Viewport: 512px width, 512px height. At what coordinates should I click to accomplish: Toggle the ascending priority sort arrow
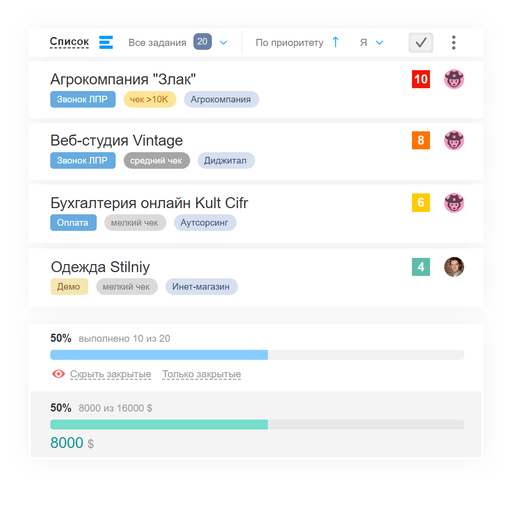coord(336,42)
